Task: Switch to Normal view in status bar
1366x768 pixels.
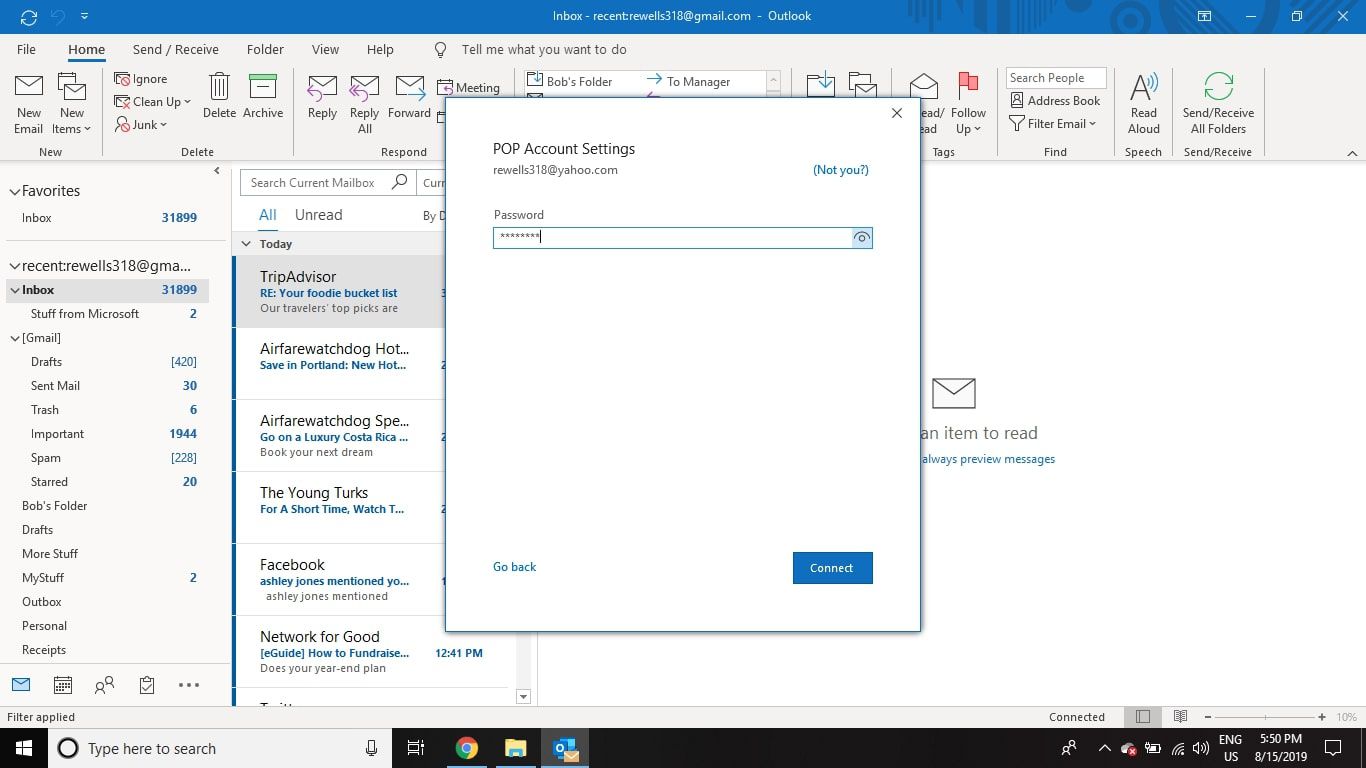Action: [1143, 717]
